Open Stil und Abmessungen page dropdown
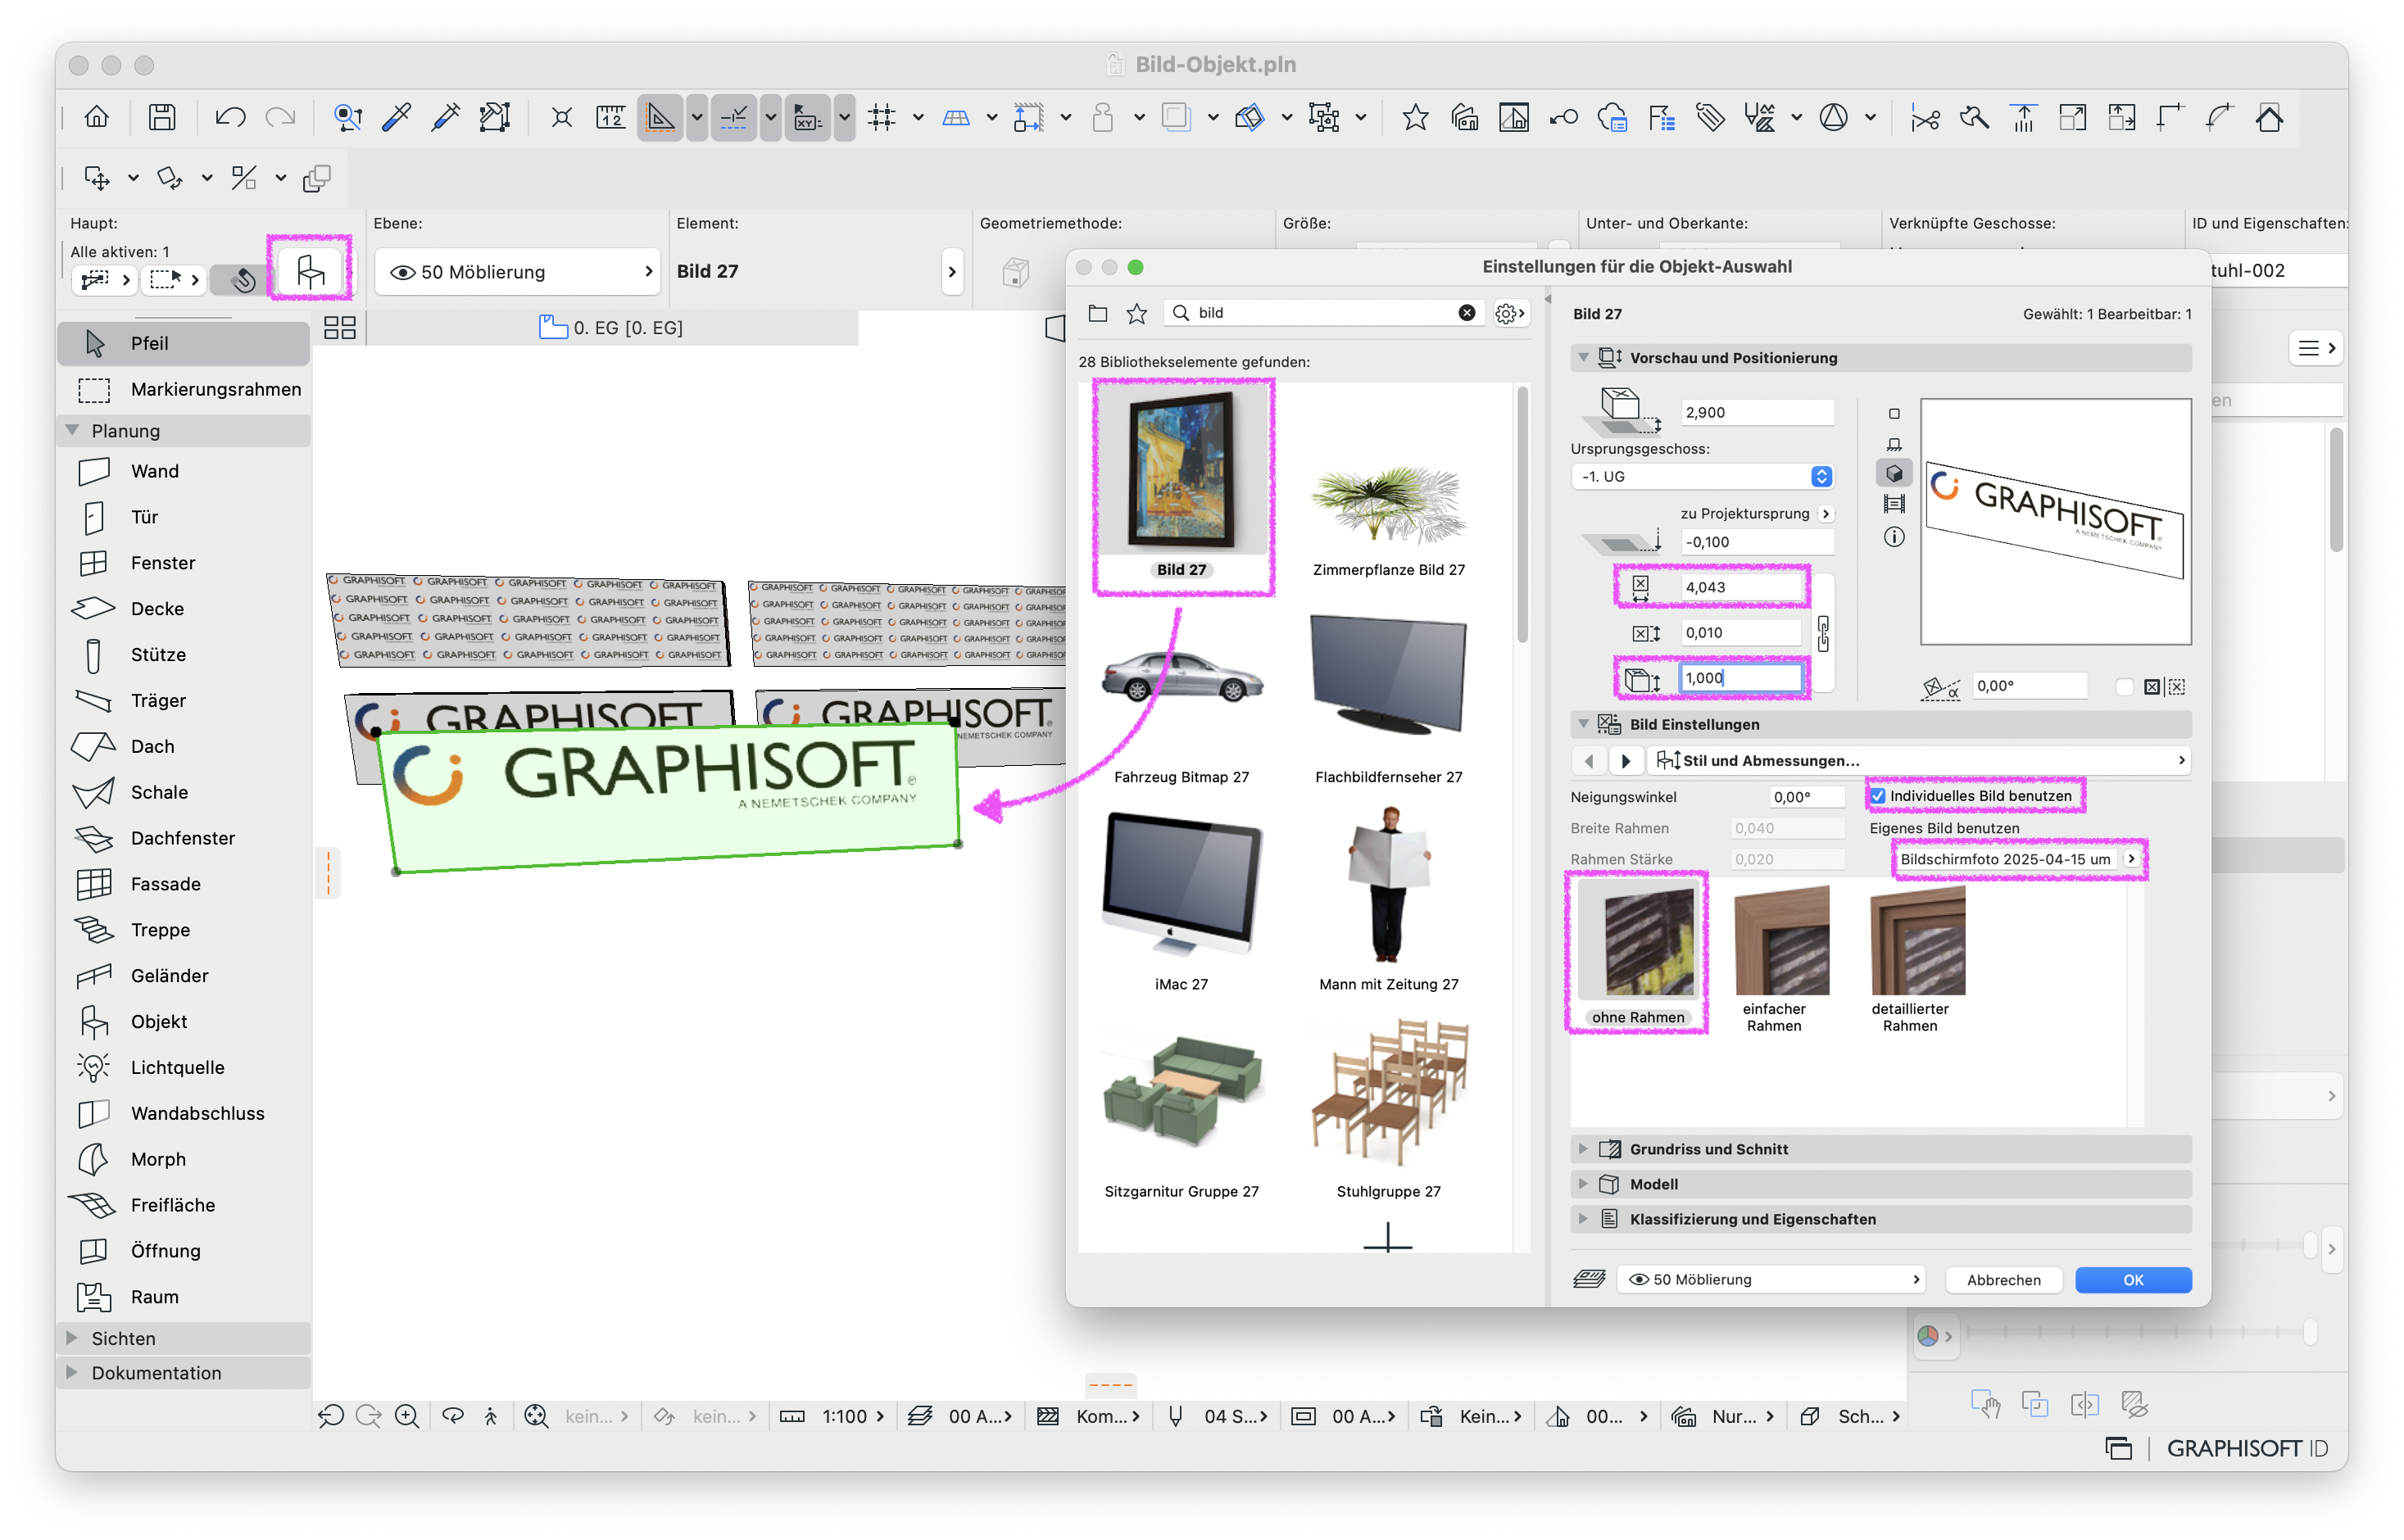 [x=1920, y=760]
